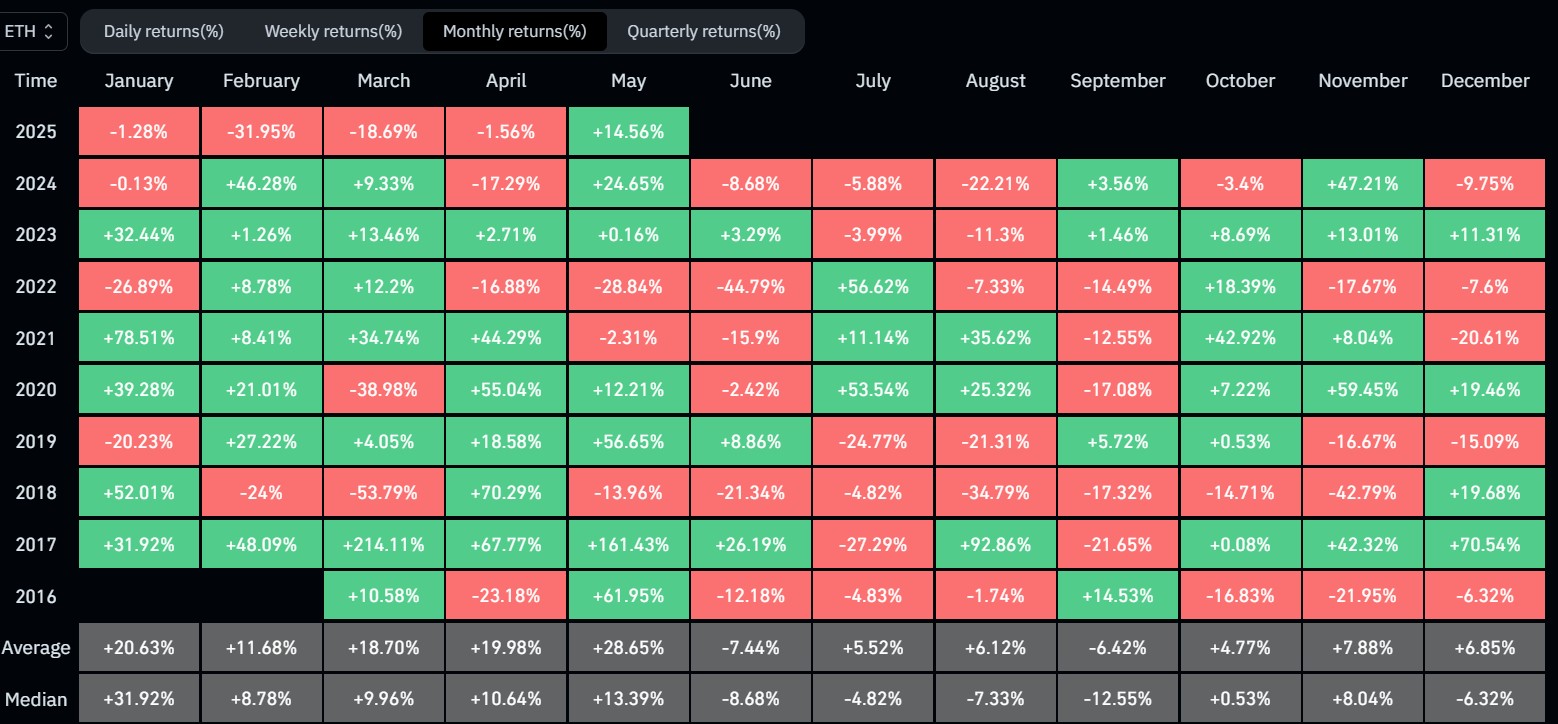Select the Monthly returns(%) tab
Viewport: 1558px width, 724px height.
pos(514,31)
